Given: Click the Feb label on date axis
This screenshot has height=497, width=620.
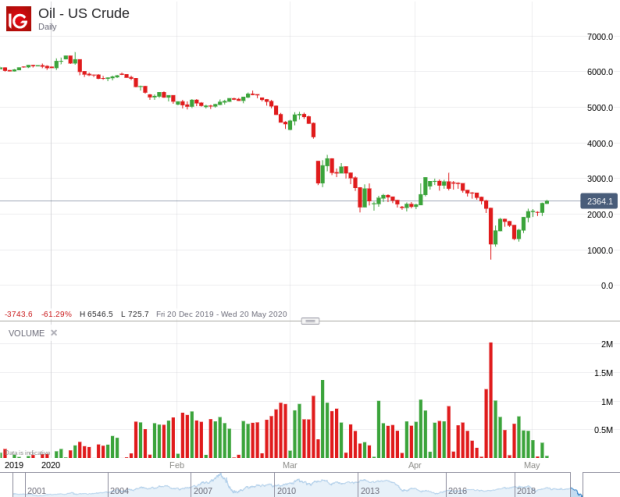Looking at the screenshot, I should 177,465.
